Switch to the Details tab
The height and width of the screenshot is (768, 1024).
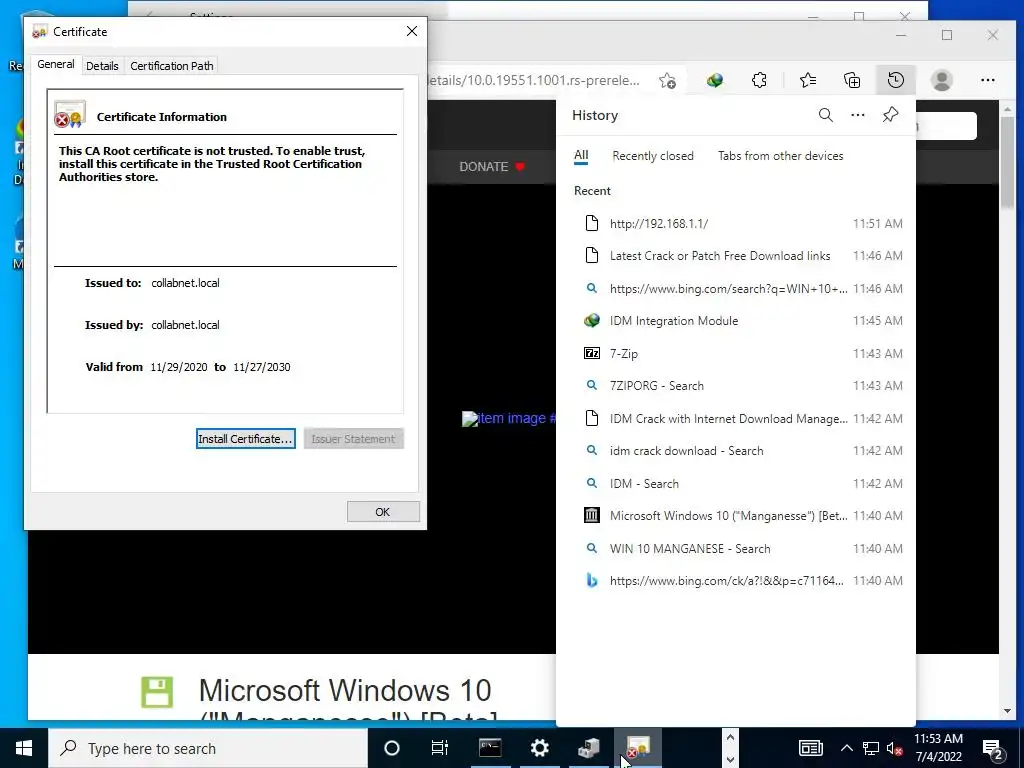[x=102, y=66]
